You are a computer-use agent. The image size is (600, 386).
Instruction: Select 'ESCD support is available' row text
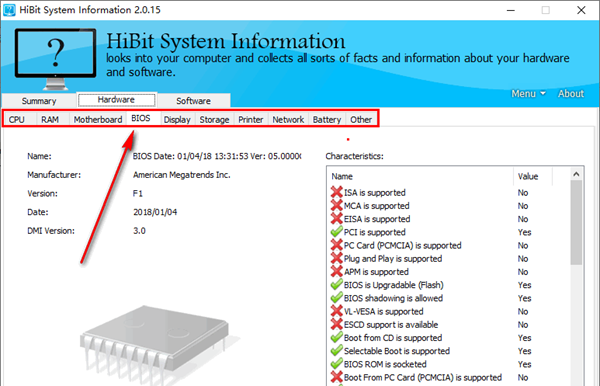tap(391, 324)
